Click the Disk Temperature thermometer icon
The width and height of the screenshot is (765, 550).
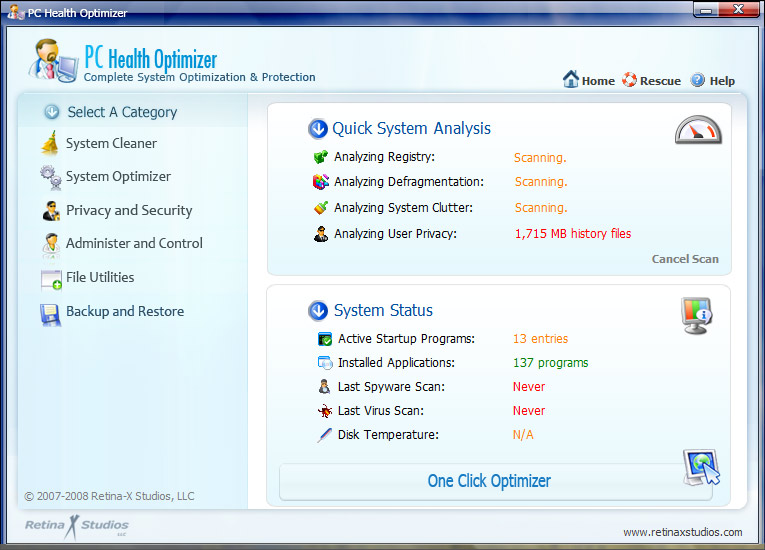pos(324,435)
